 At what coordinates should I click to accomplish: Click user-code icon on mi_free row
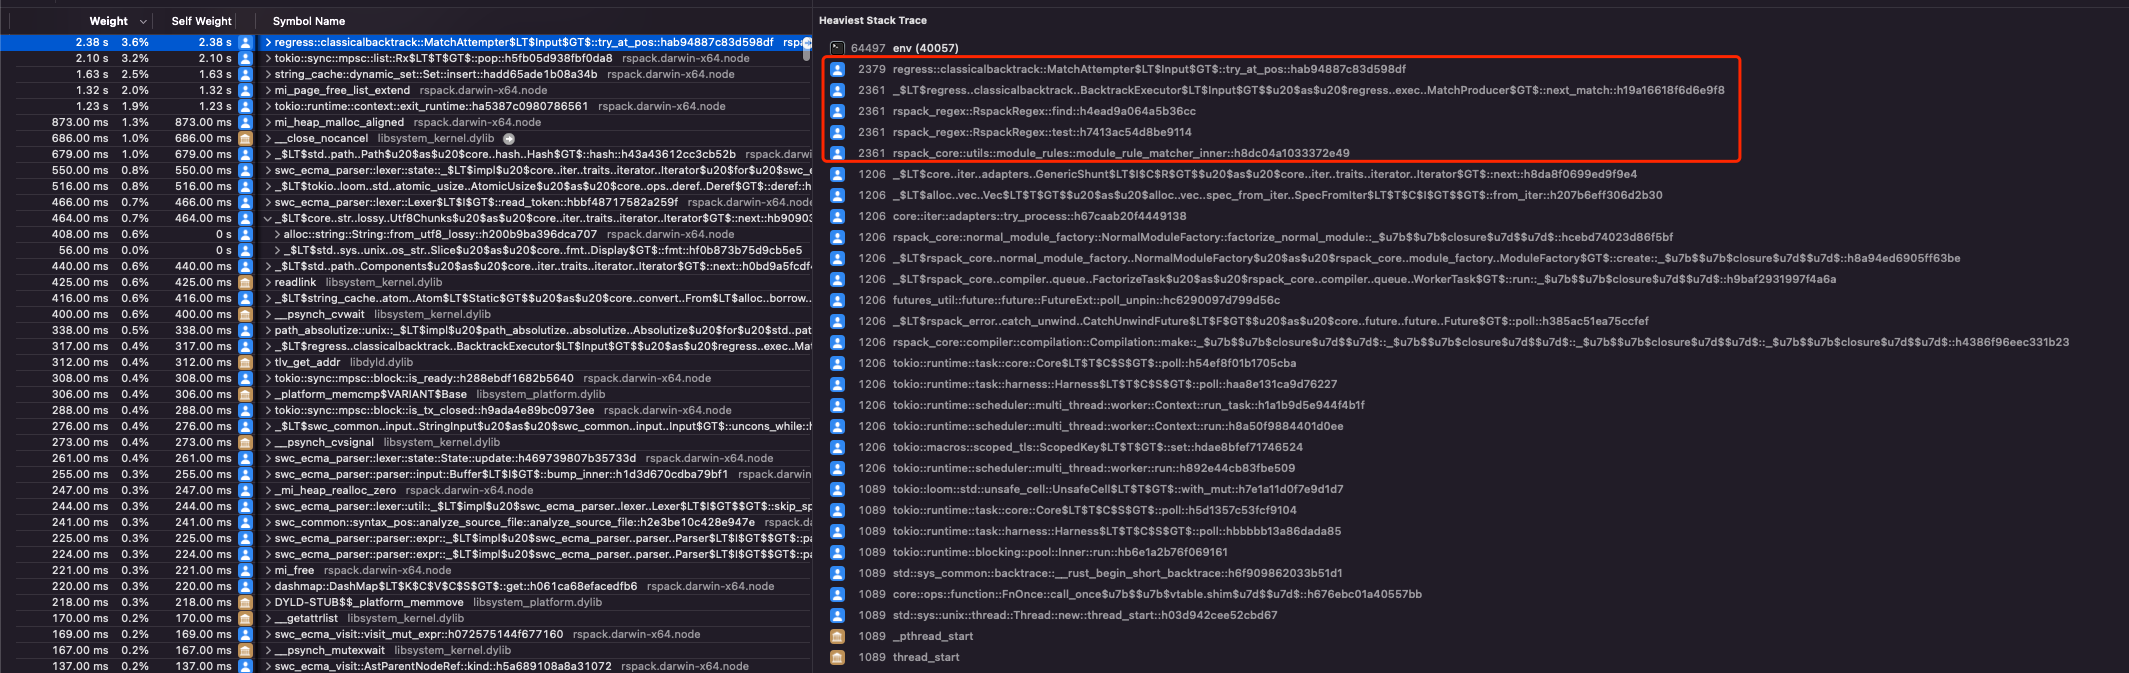(x=245, y=570)
